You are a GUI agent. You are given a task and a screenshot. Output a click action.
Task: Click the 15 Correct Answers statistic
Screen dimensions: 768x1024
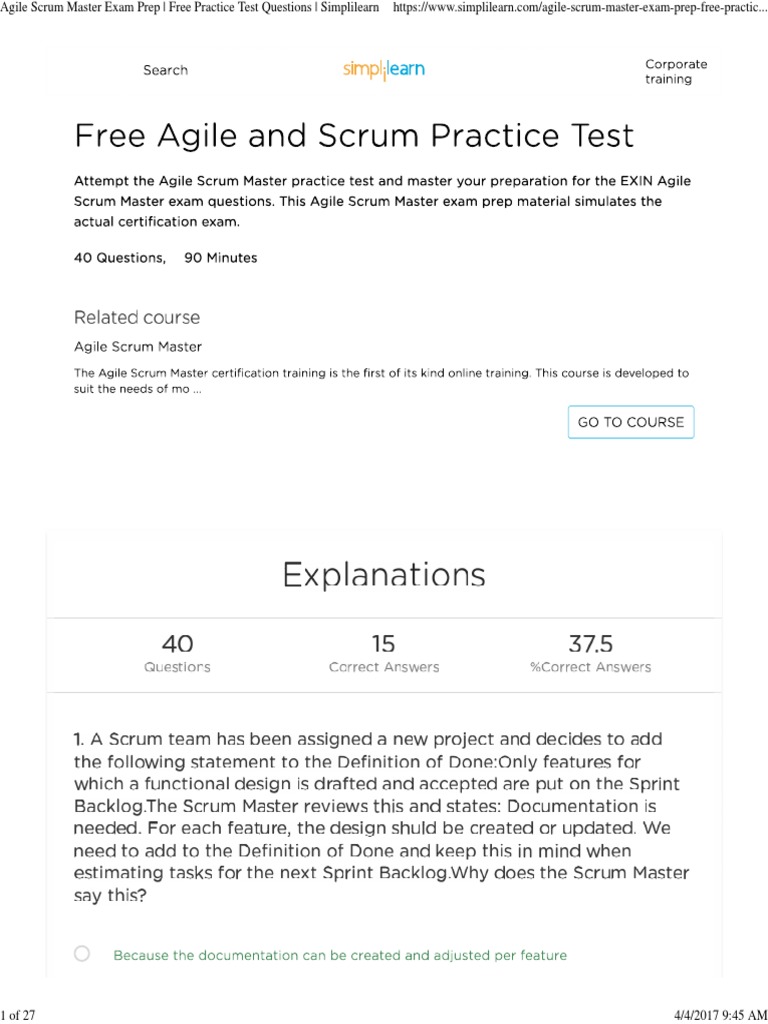click(x=384, y=653)
